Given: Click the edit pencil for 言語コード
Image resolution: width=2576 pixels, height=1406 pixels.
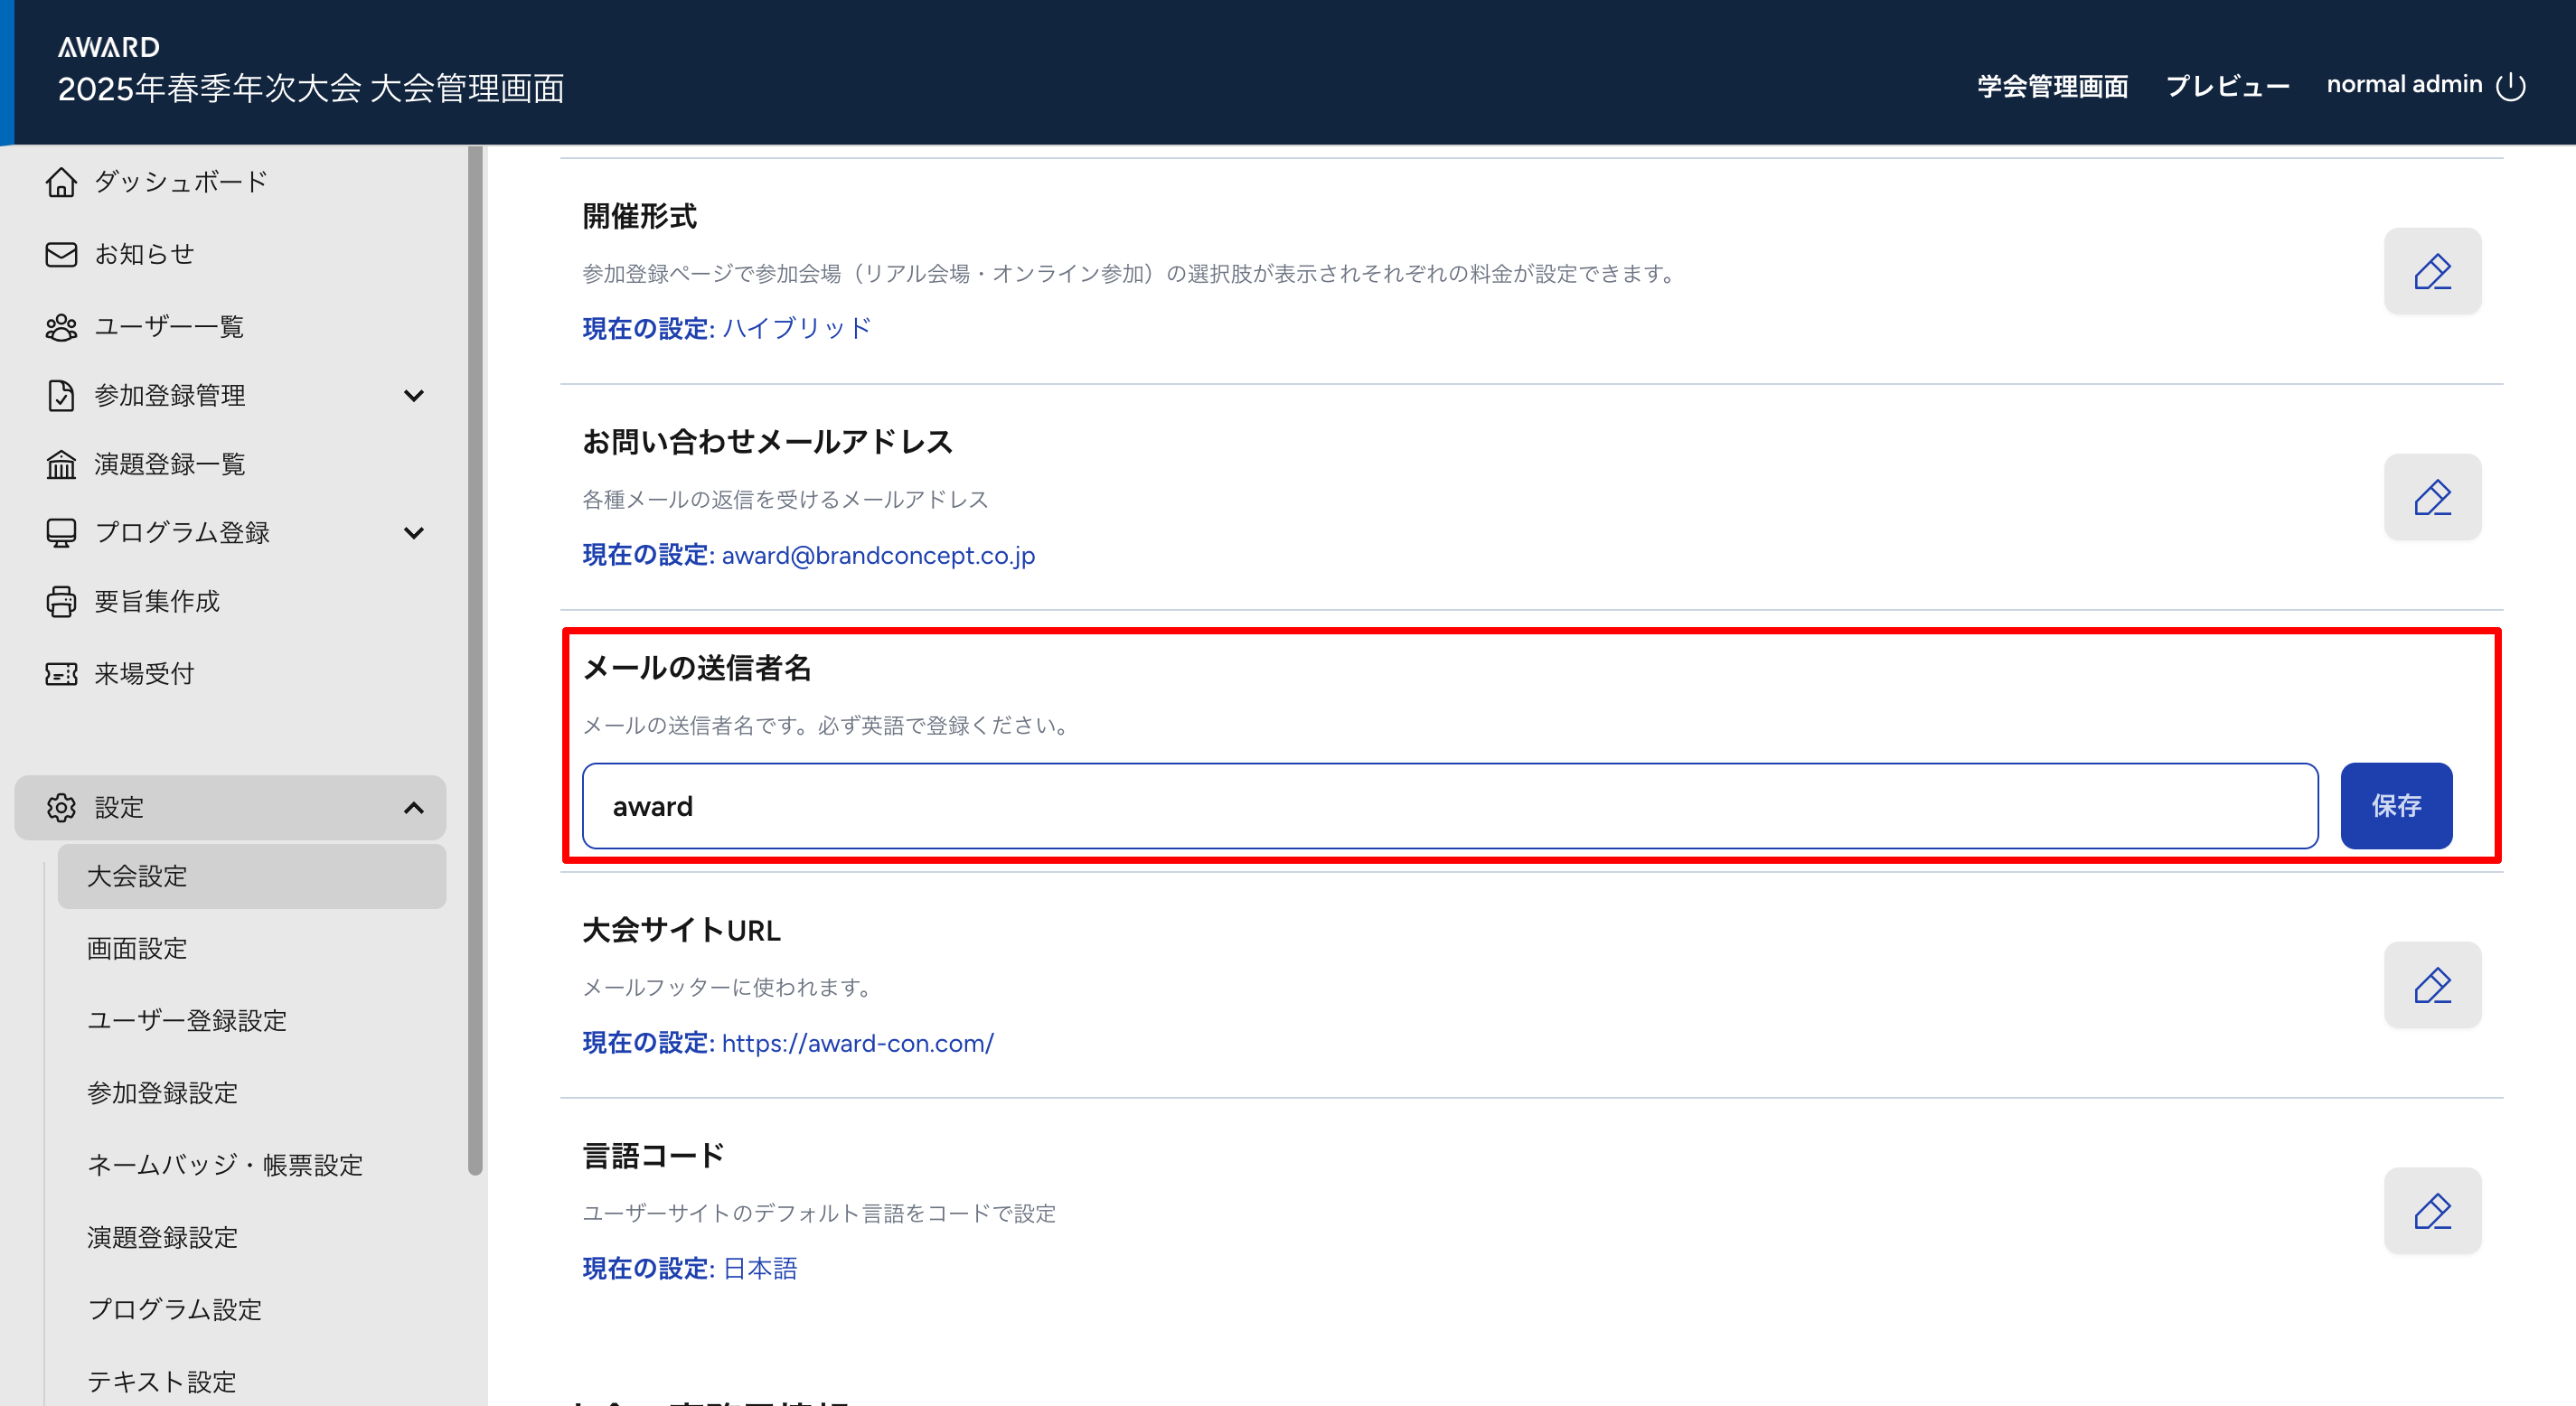Looking at the screenshot, I should 2431,1211.
